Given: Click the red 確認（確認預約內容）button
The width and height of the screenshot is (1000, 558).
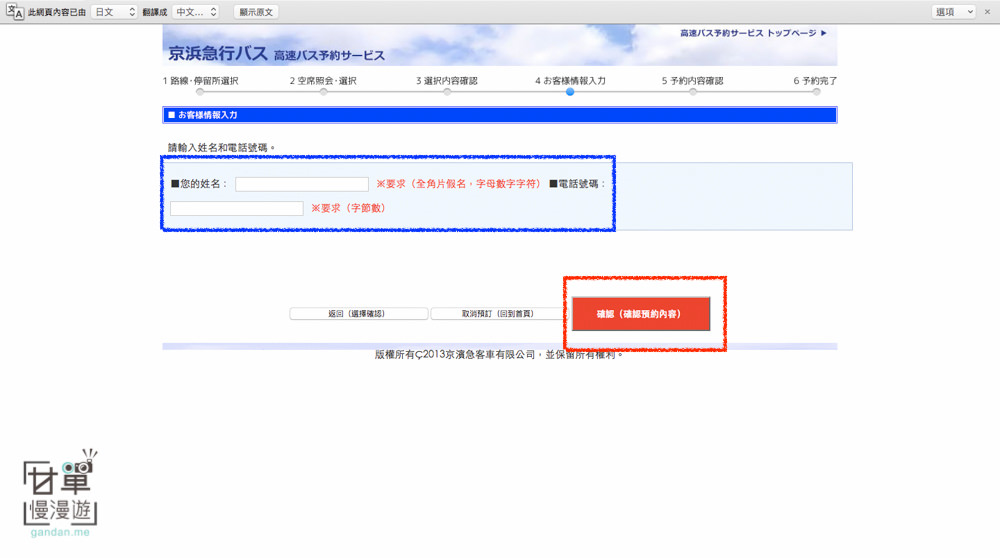Looking at the screenshot, I should [x=641, y=314].
